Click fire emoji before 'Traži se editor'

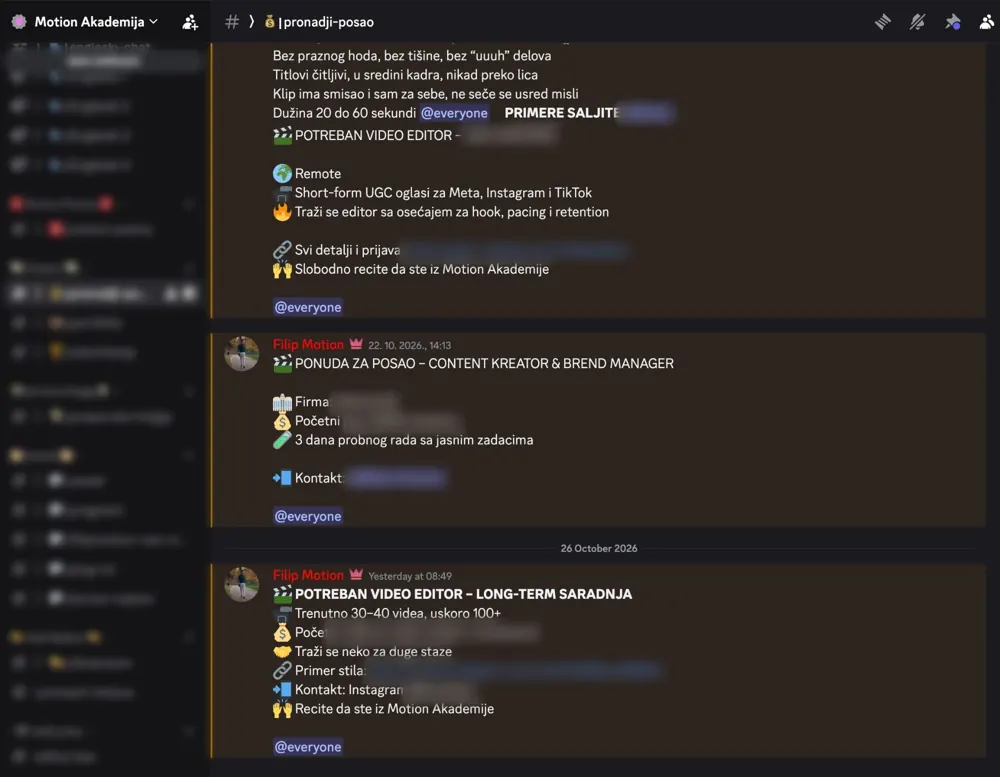point(282,212)
